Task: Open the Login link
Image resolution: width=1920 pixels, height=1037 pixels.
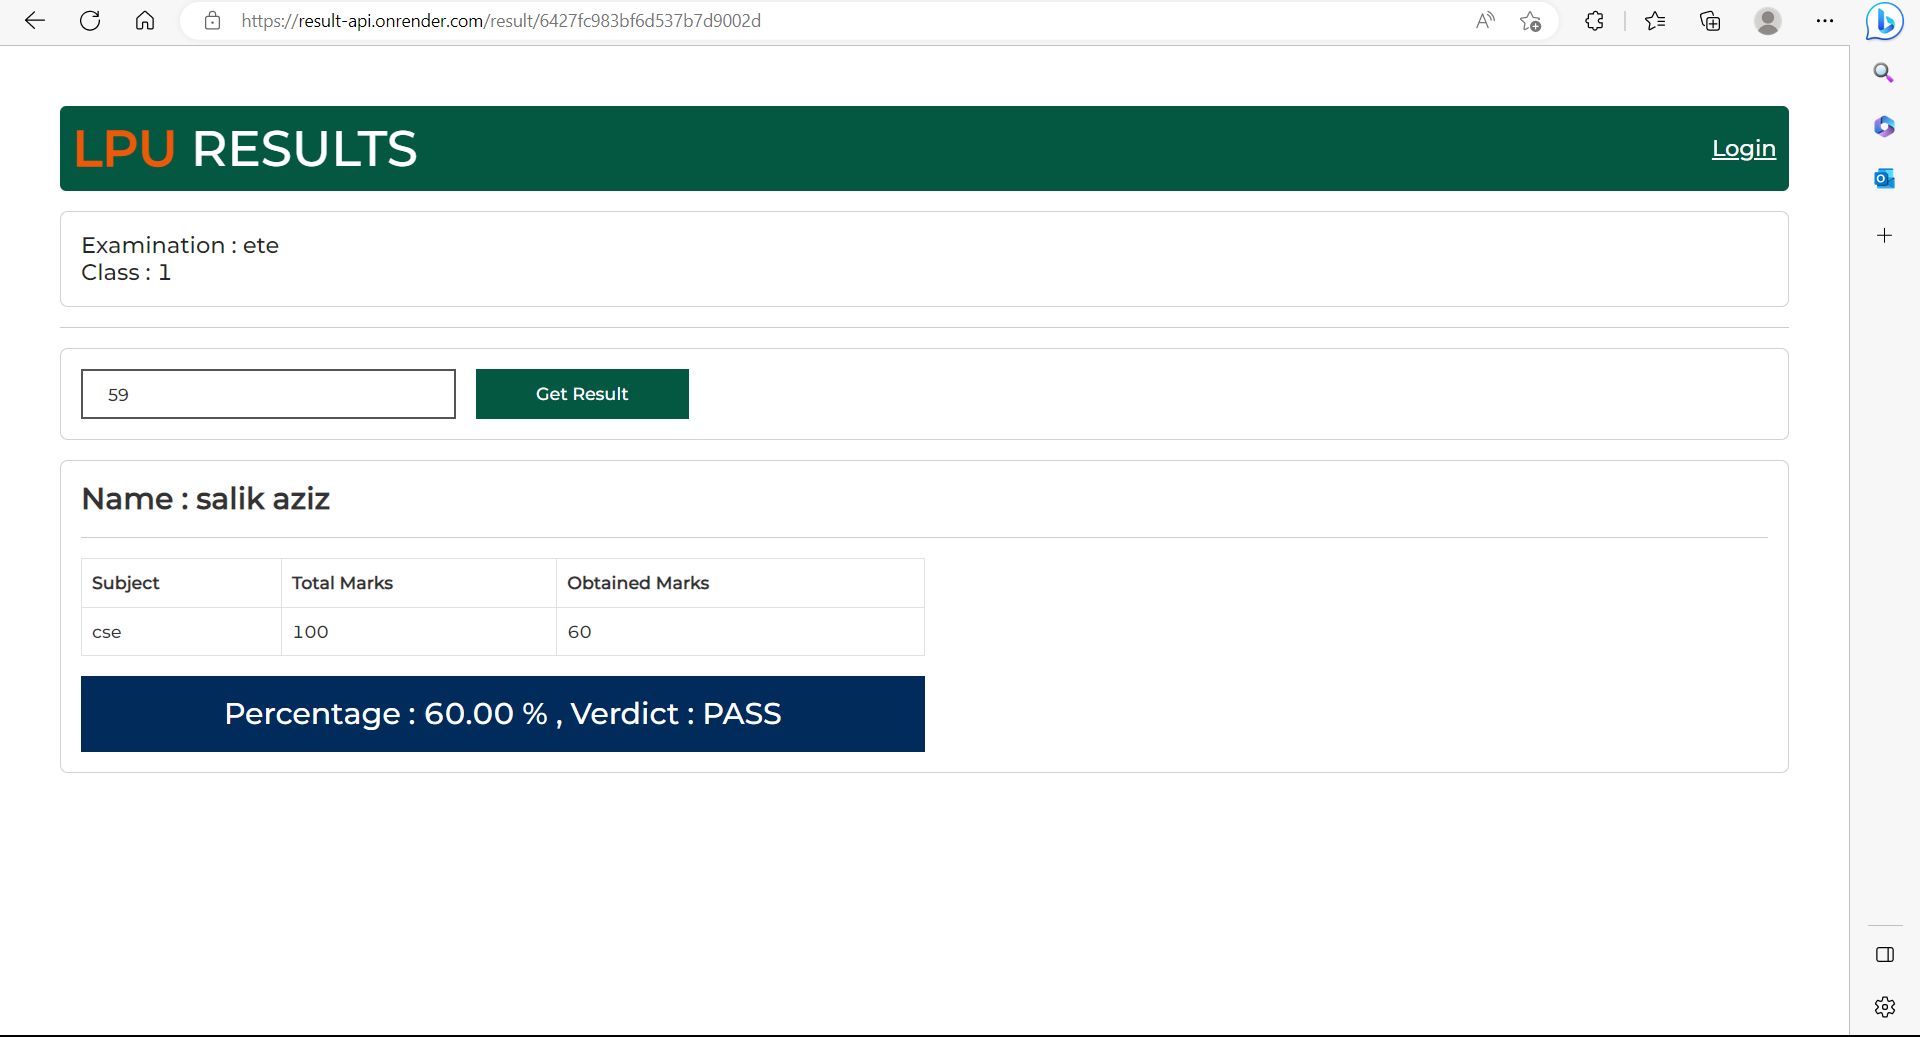Action: [1743, 148]
